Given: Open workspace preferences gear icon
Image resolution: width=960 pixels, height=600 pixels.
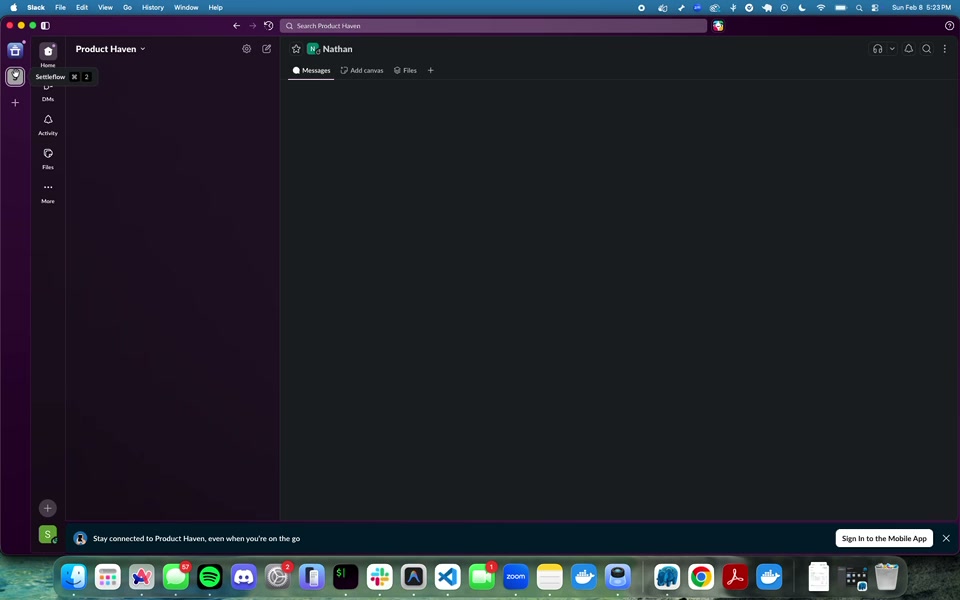Looking at the screenshot, I should point(247,49).
